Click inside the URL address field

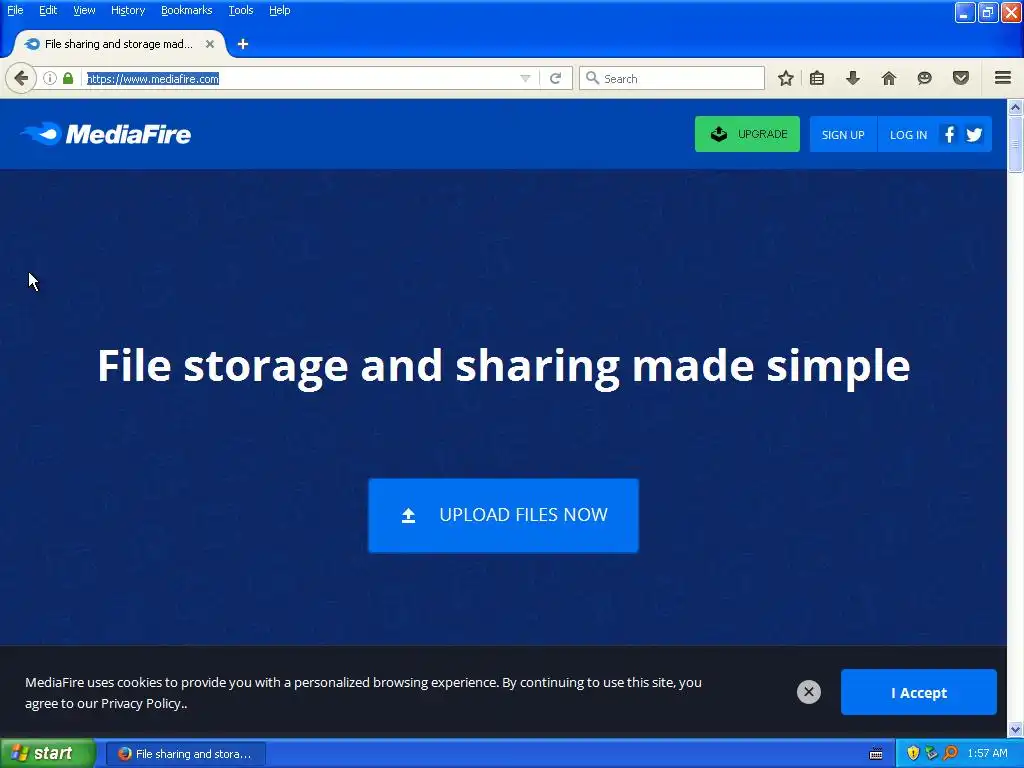click(x=300, y=78)
